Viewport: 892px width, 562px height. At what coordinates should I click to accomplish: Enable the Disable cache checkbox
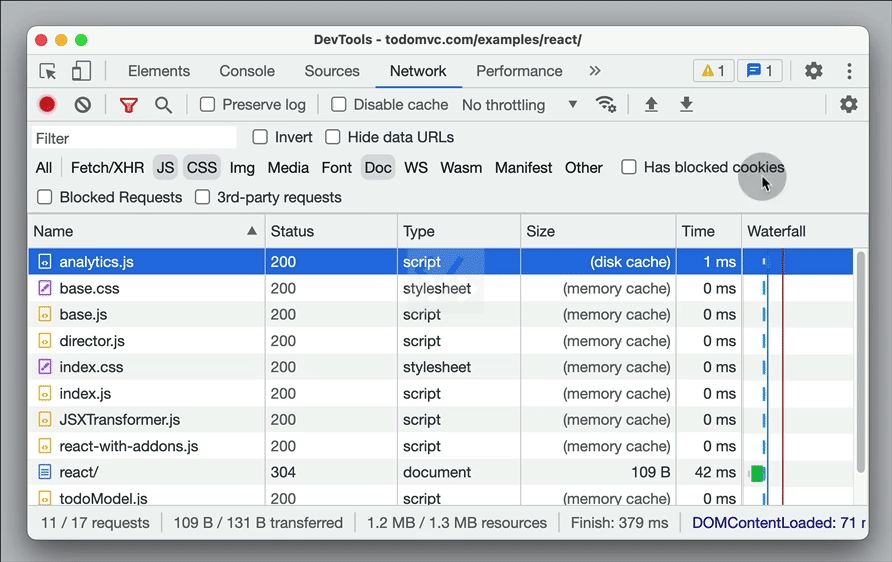coord(338,105)
